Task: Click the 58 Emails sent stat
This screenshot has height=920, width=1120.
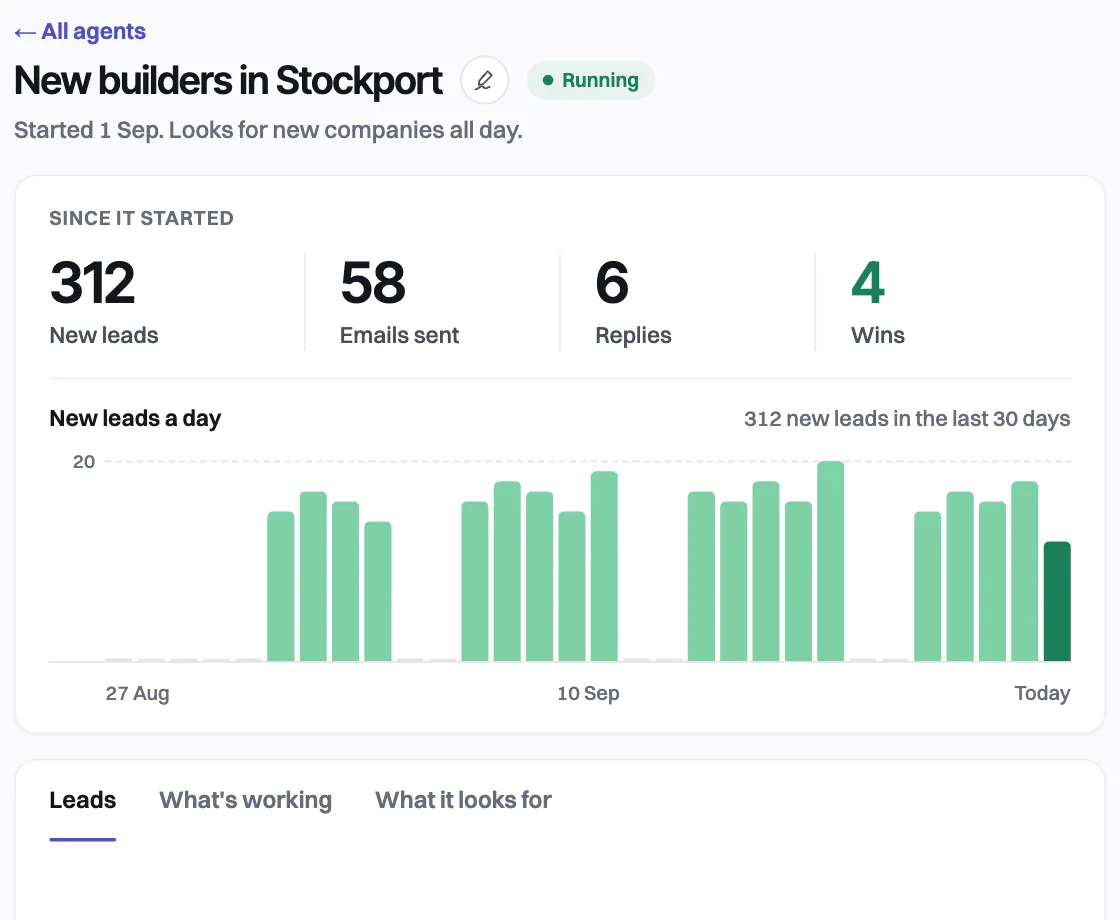Action: click(x=399, y=301)
